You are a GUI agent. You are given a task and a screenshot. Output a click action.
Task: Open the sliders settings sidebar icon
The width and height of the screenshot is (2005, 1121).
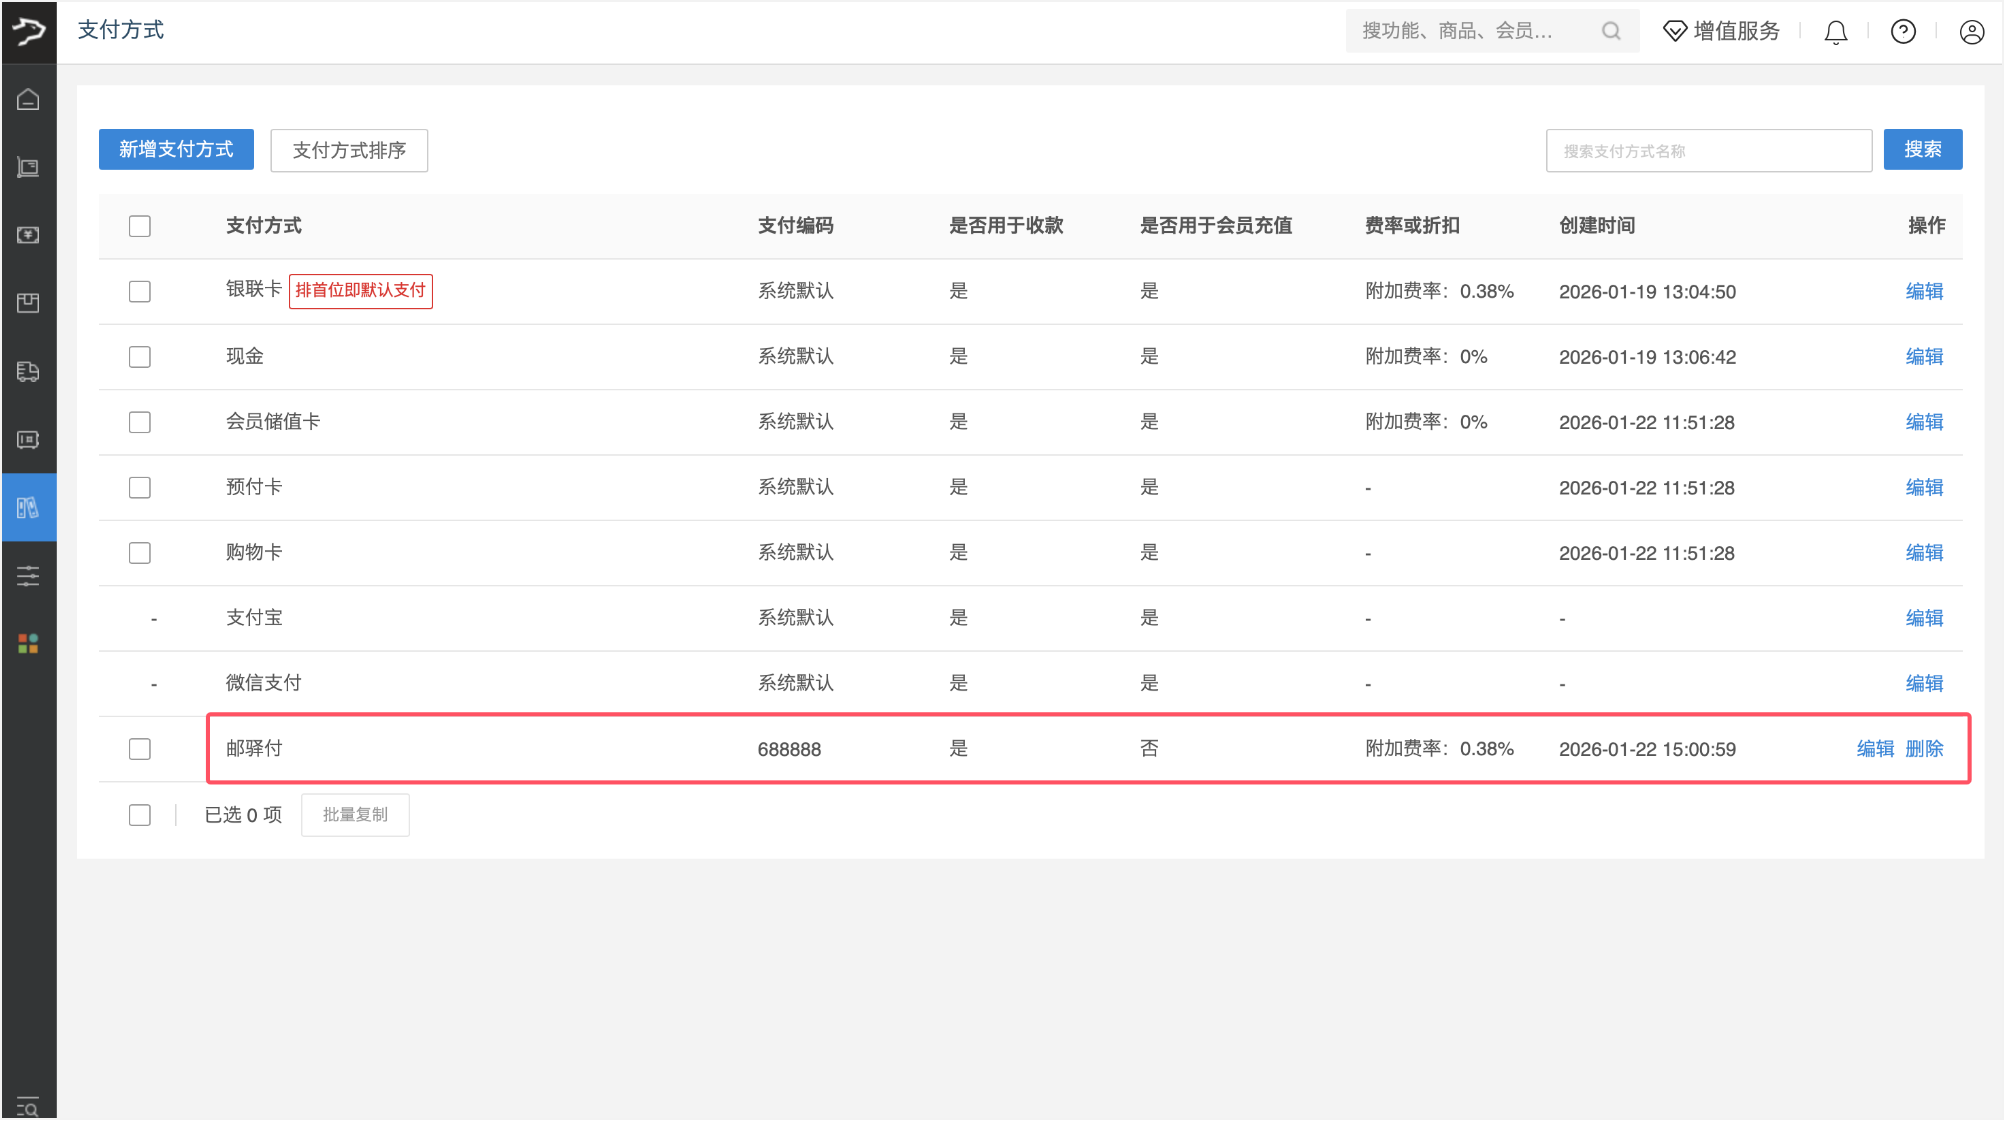28,576
